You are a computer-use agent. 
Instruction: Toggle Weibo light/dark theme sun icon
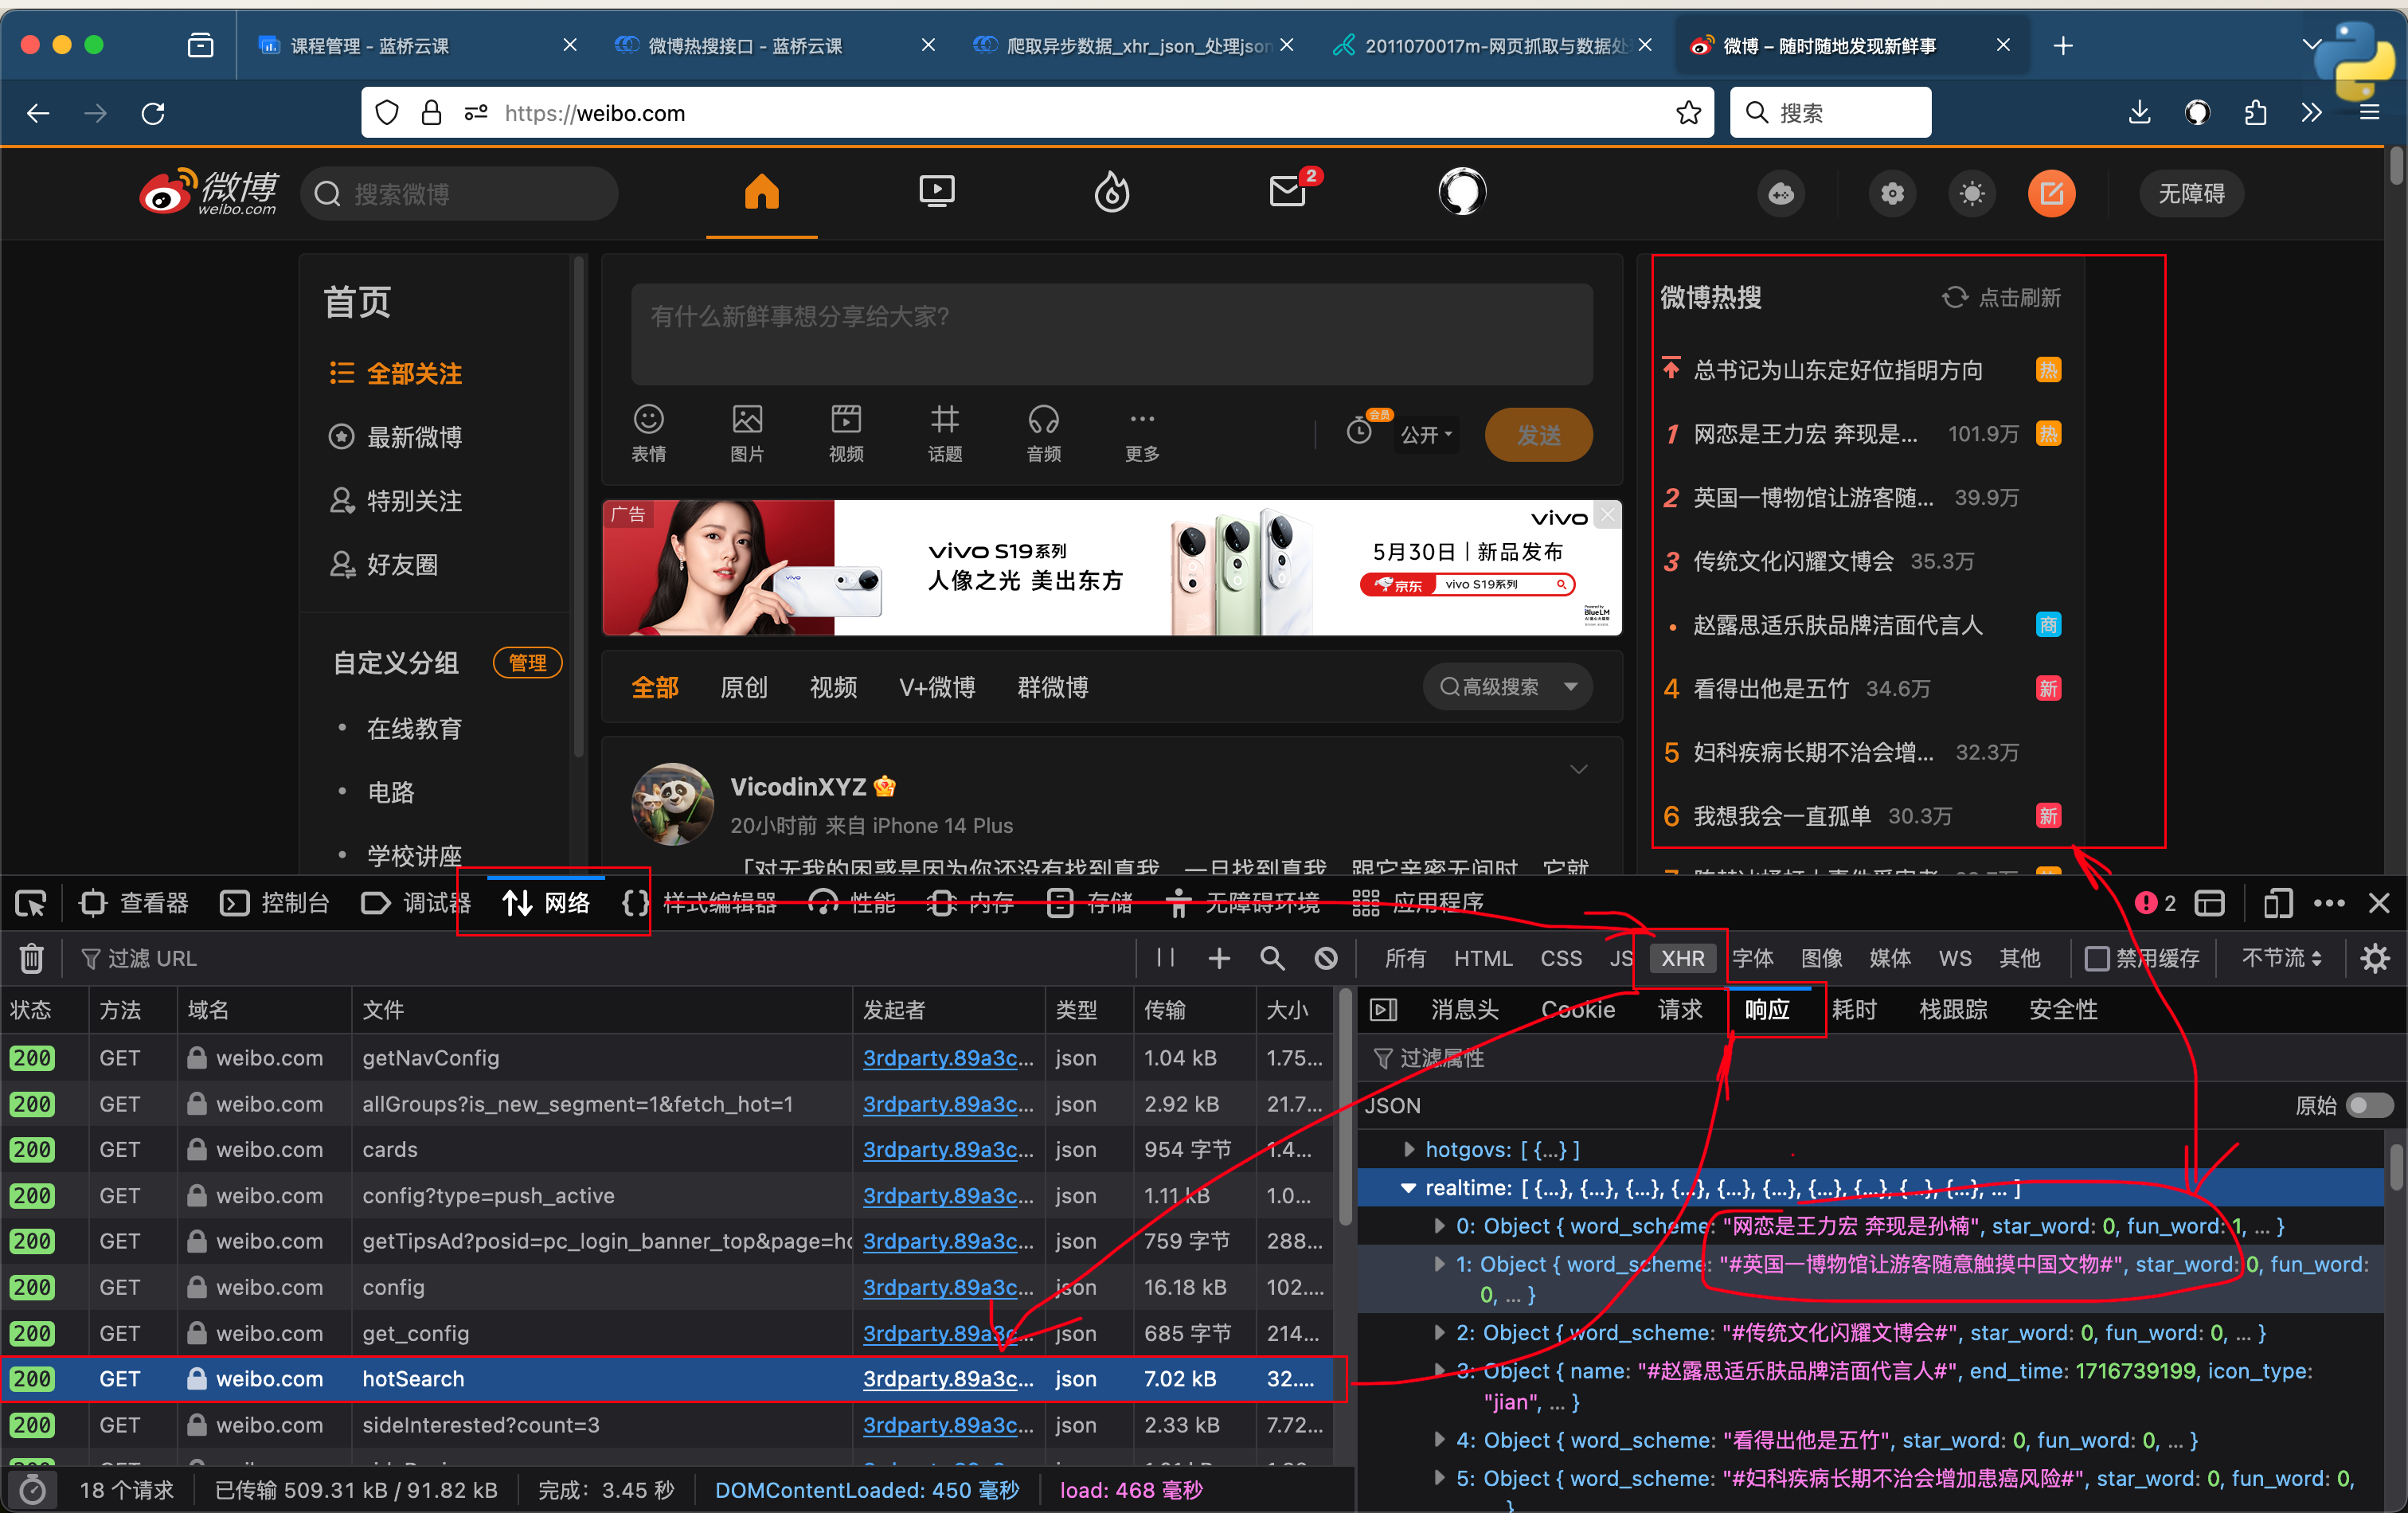pos(1972,194)
